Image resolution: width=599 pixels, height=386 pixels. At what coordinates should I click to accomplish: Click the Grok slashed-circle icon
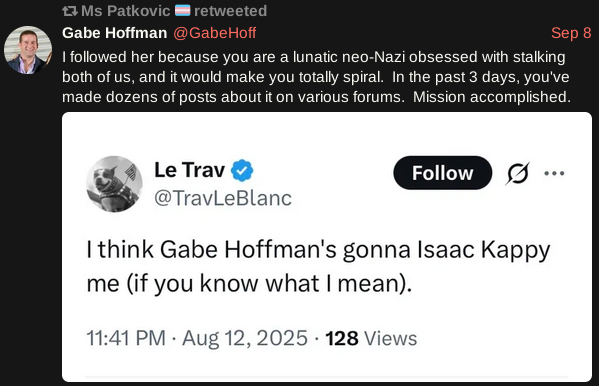tap(518, 173)
